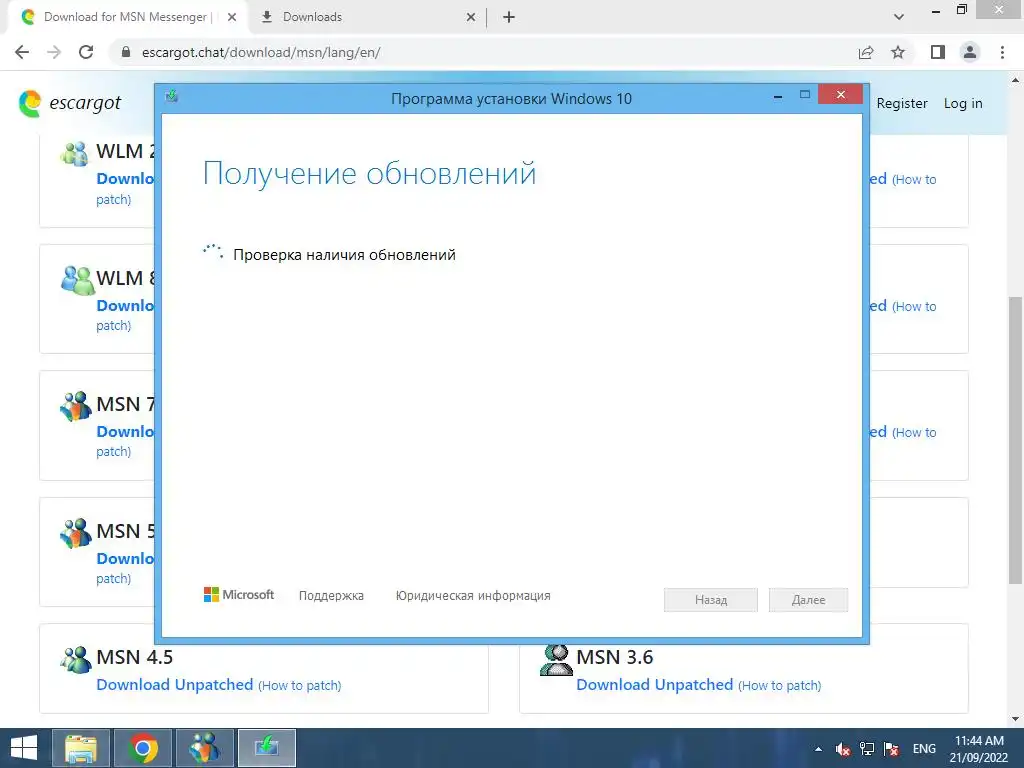1024x768 pixels.
Task: Click the WLM 8 messenger icon
Action: (77, 280)
